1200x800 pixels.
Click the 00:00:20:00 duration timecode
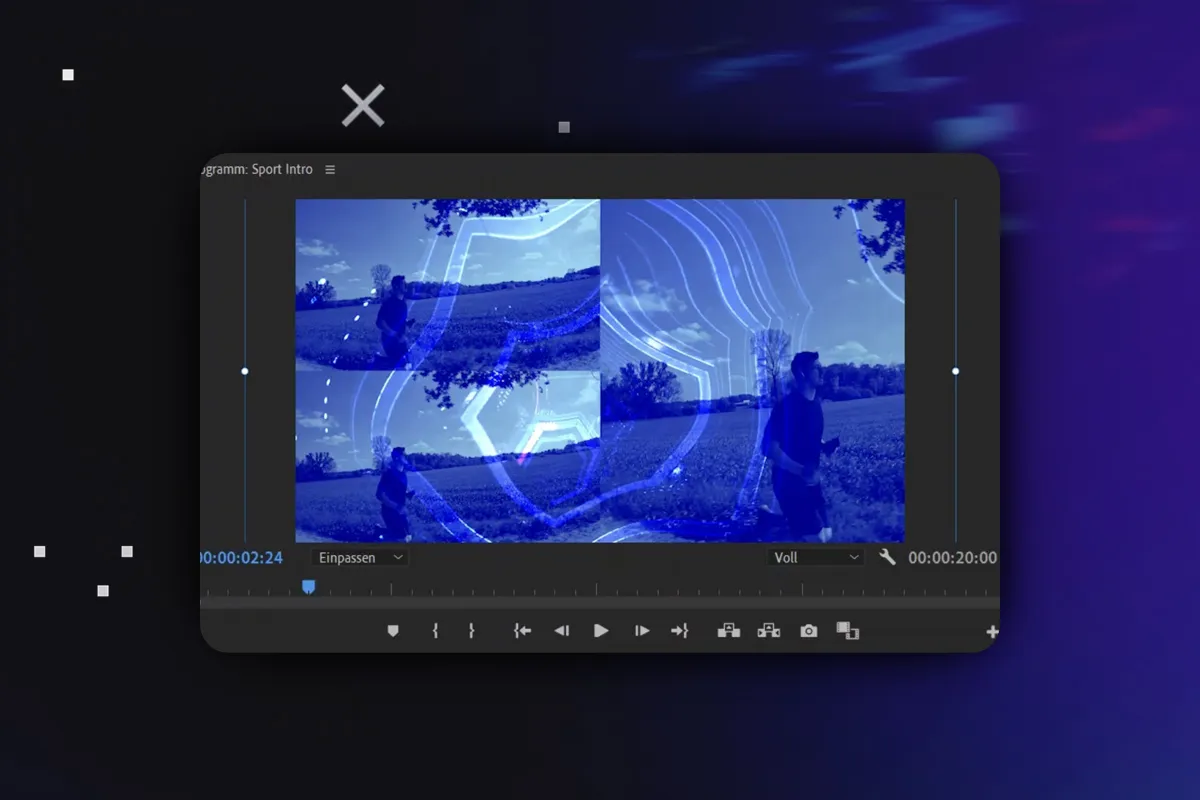[952, 558]
